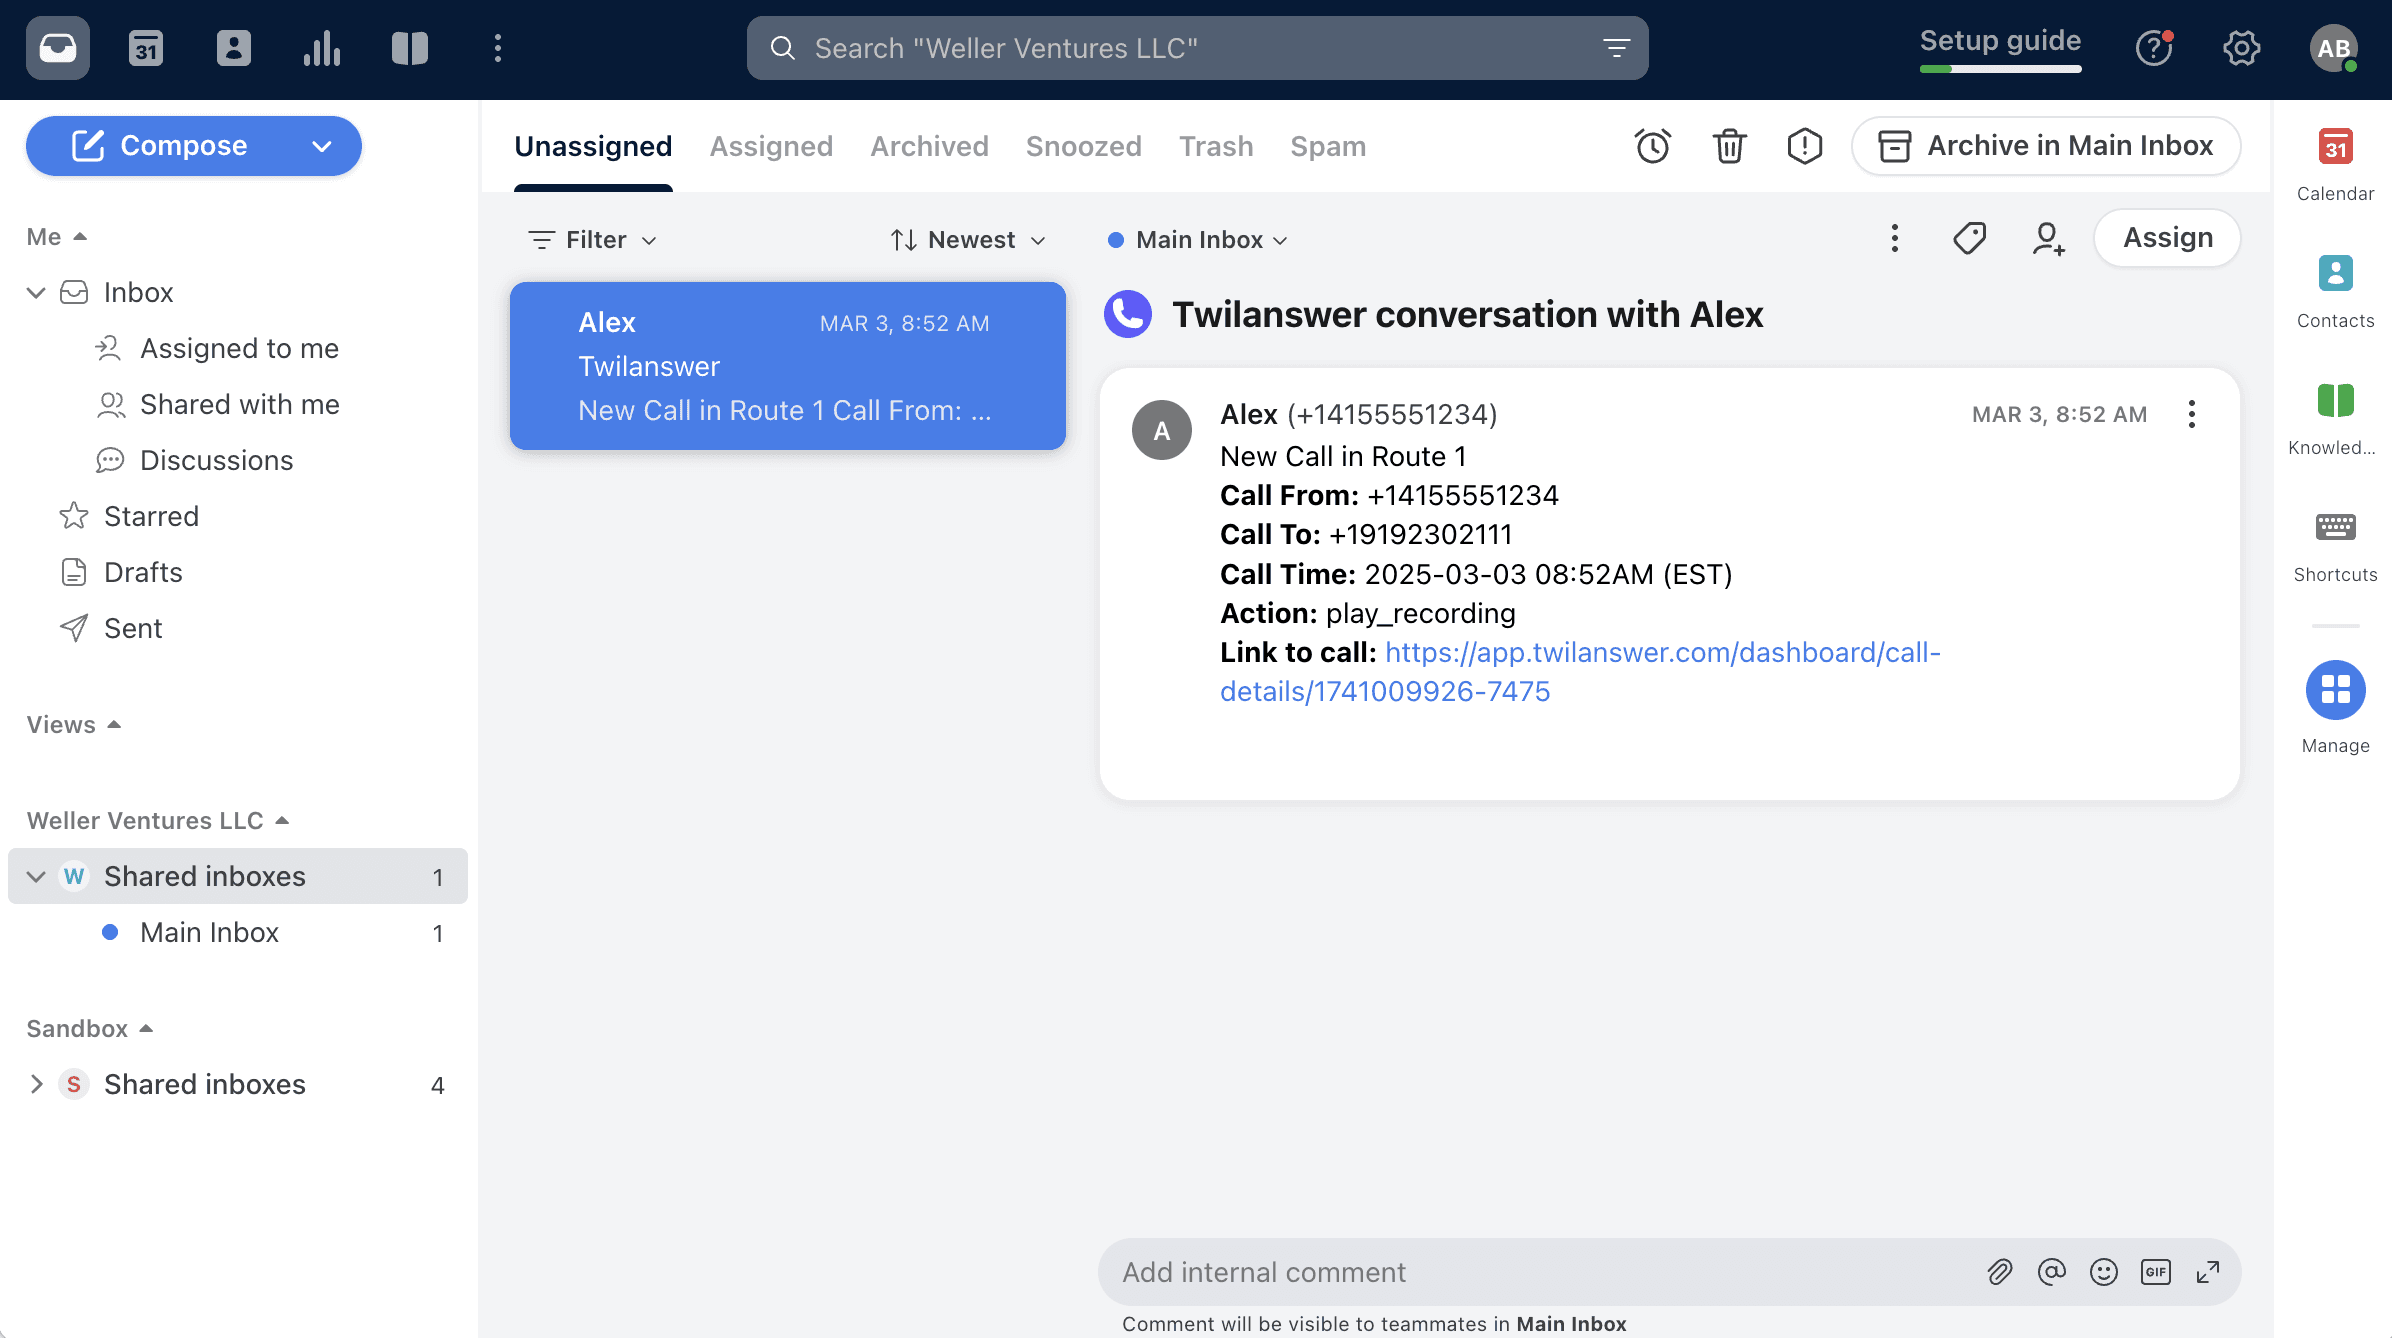
Task: Expand Sandbox Shared inboxes
Action: click(x=36, y=1085)
